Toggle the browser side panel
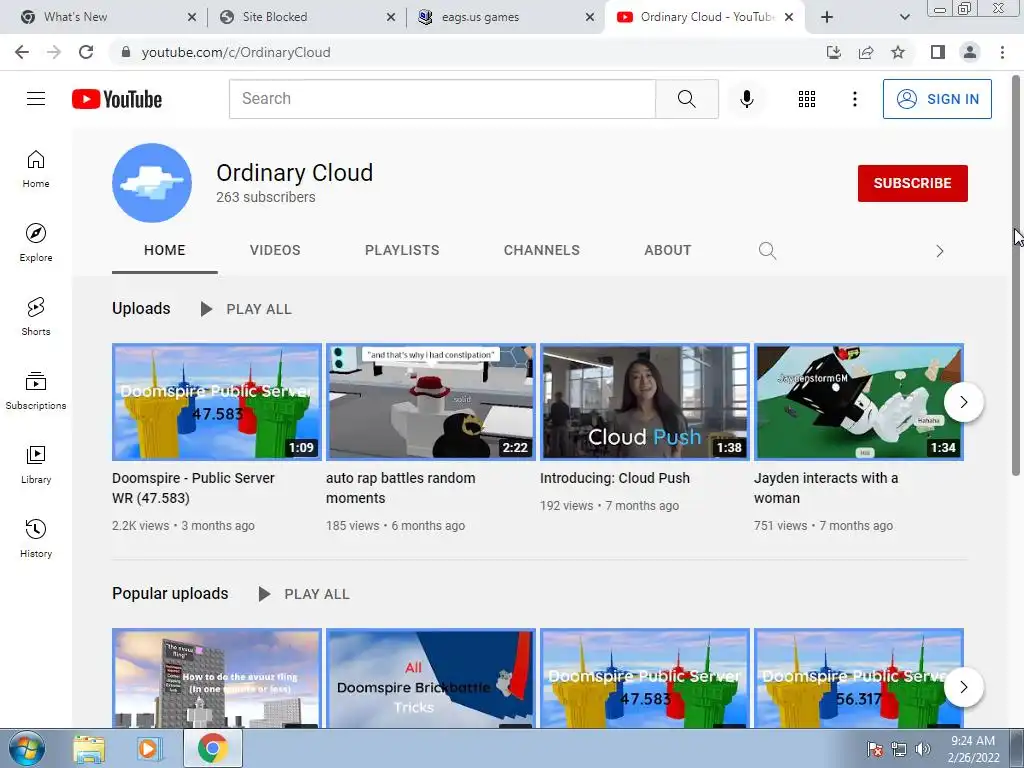The image size is (1024, 768). tap(938, 52)
